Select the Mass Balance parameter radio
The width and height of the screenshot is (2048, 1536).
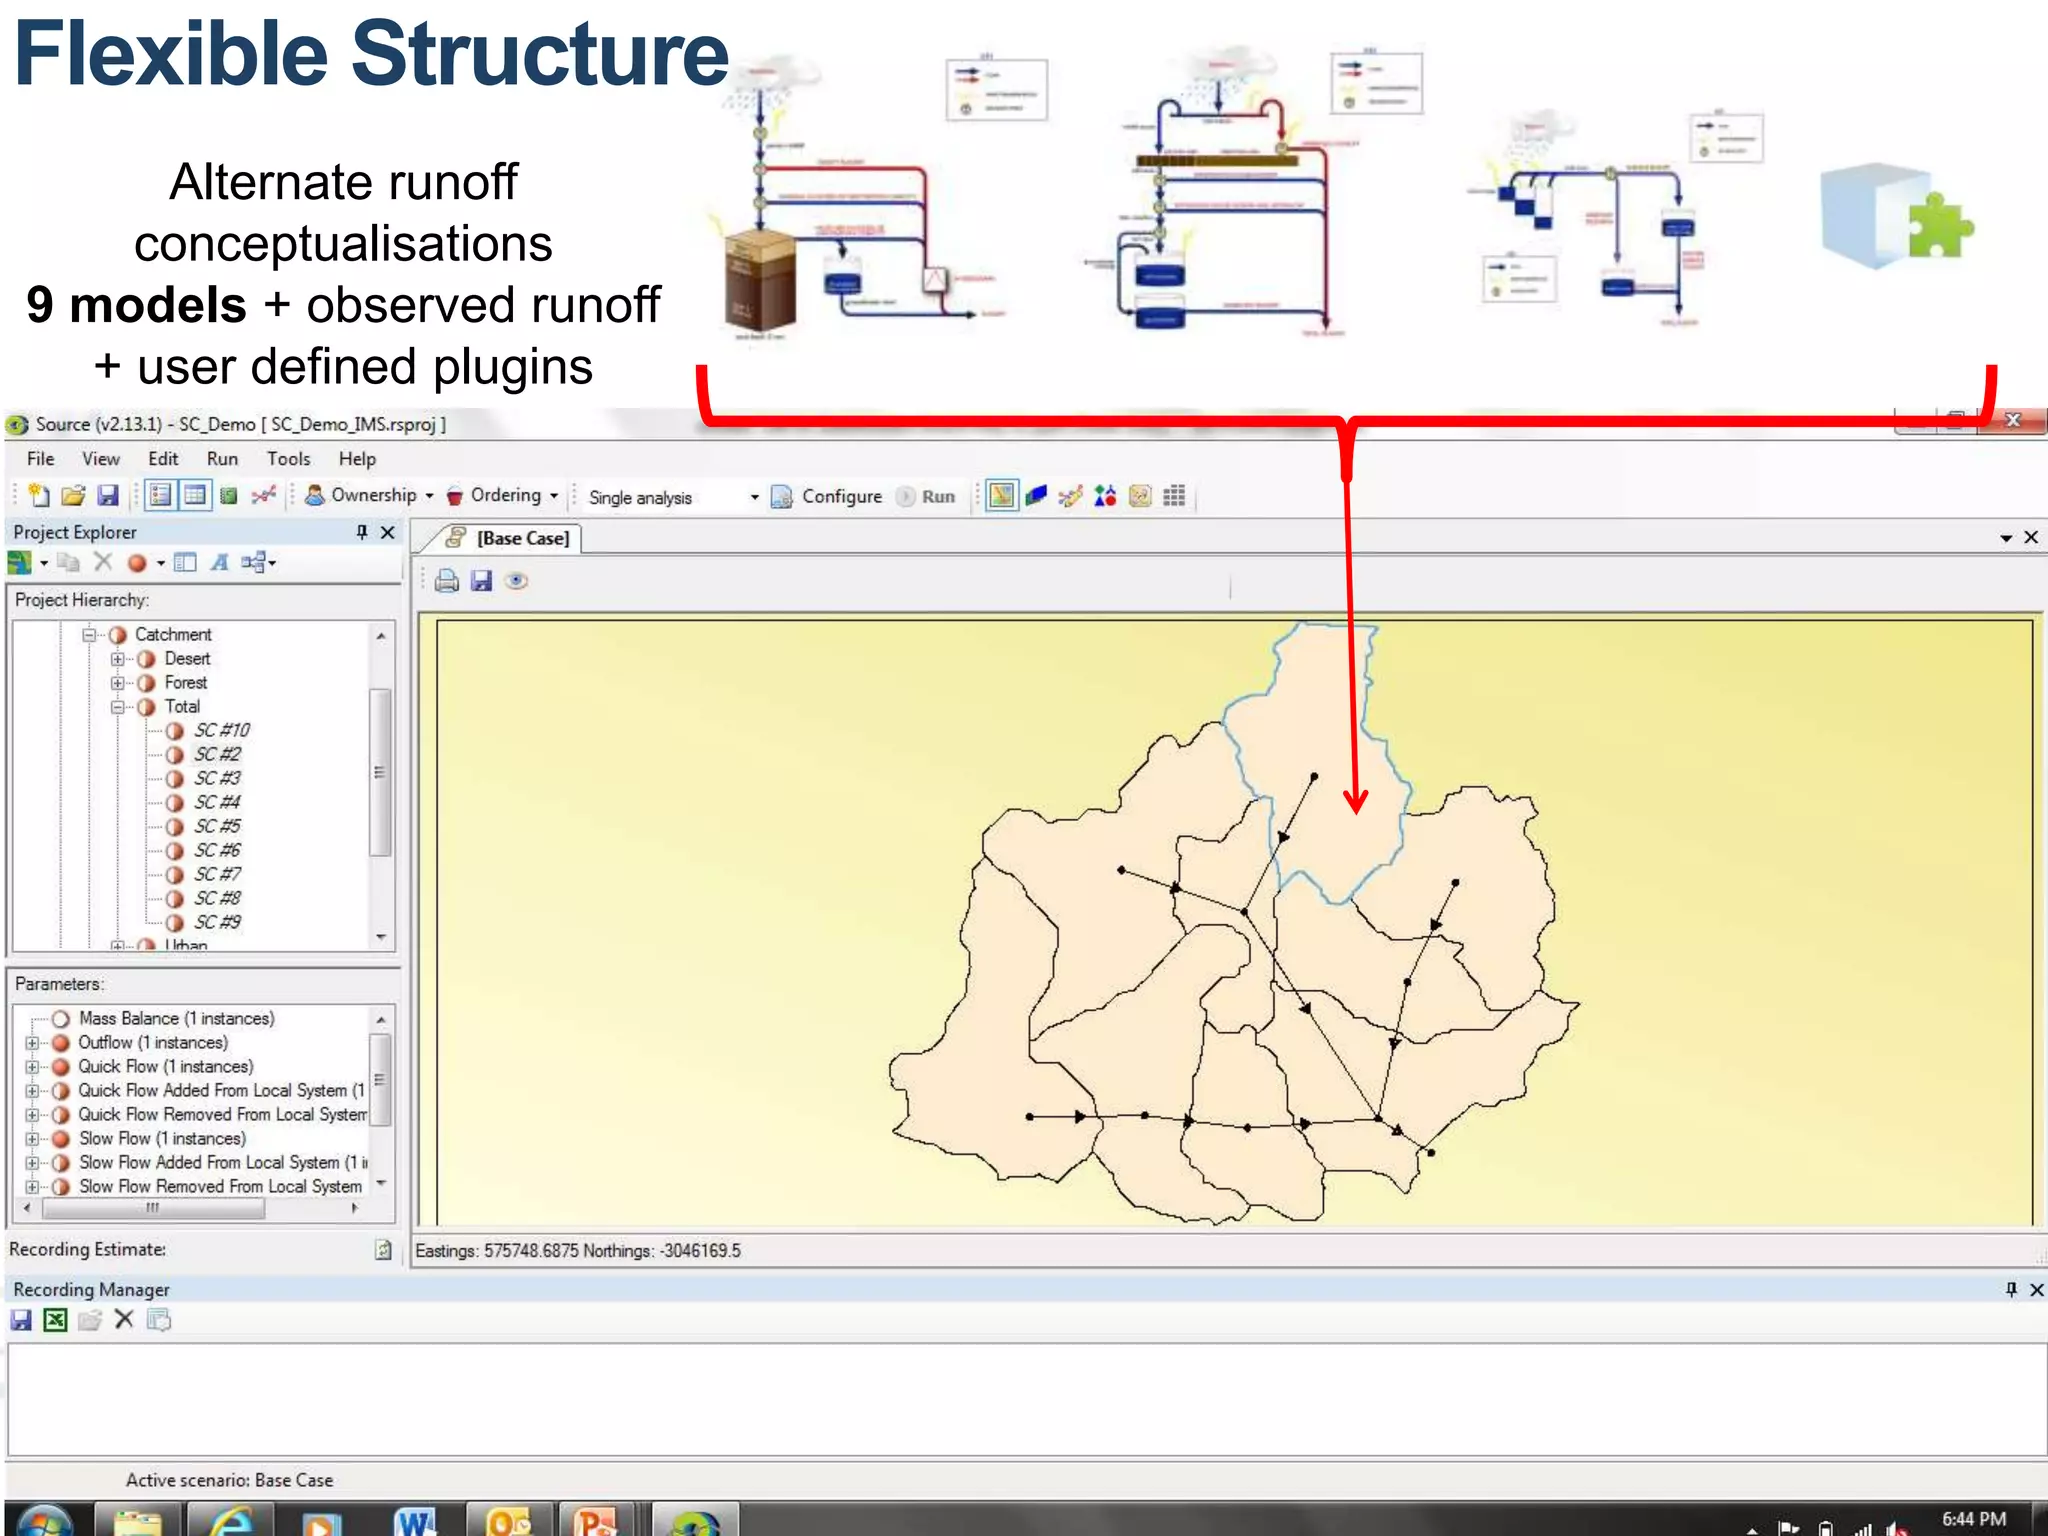60,1018
